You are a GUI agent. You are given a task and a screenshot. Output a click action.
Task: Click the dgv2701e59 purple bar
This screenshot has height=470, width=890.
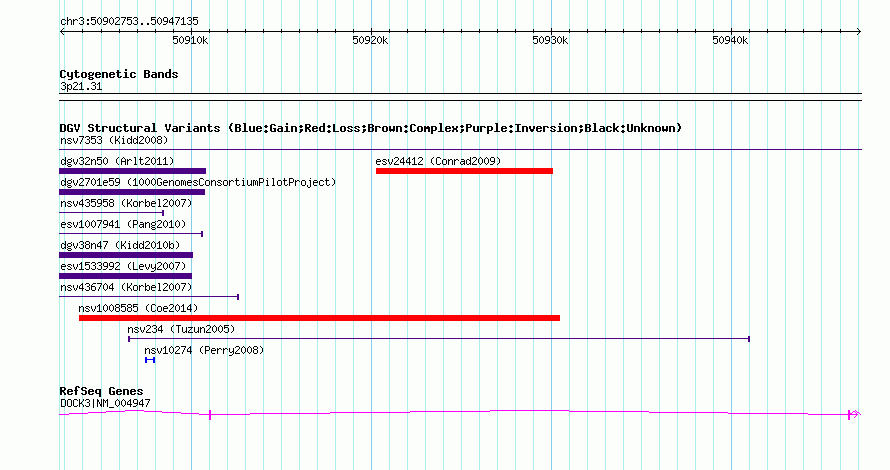[132, 192]
